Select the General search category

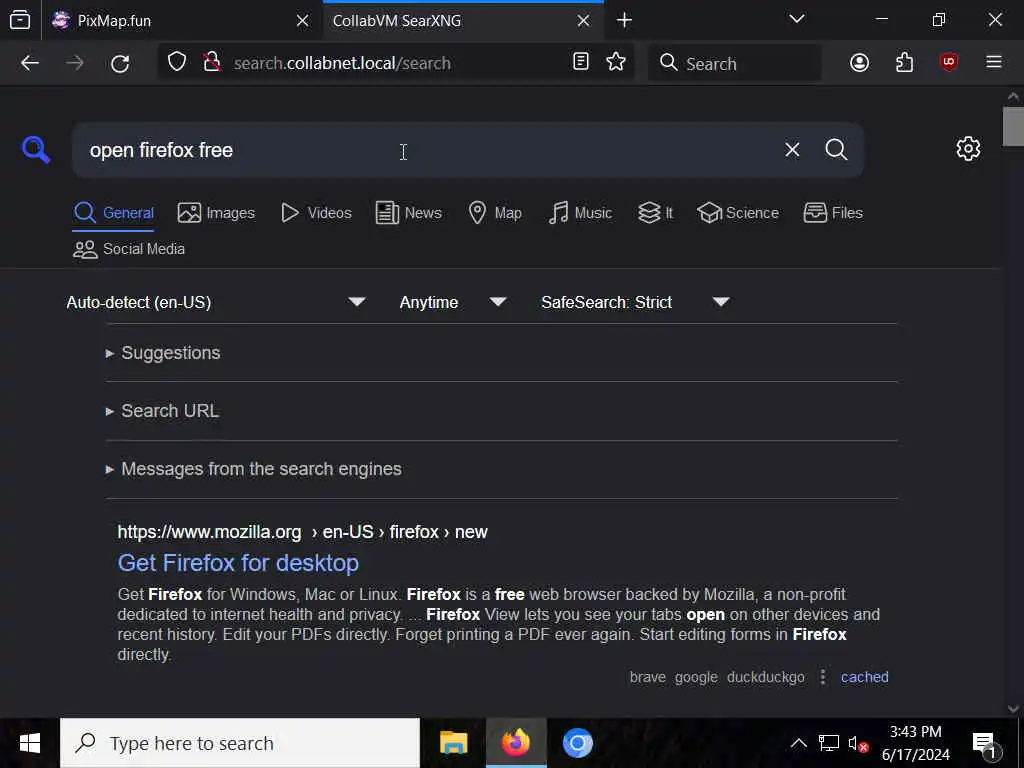[x=114, y=213]
